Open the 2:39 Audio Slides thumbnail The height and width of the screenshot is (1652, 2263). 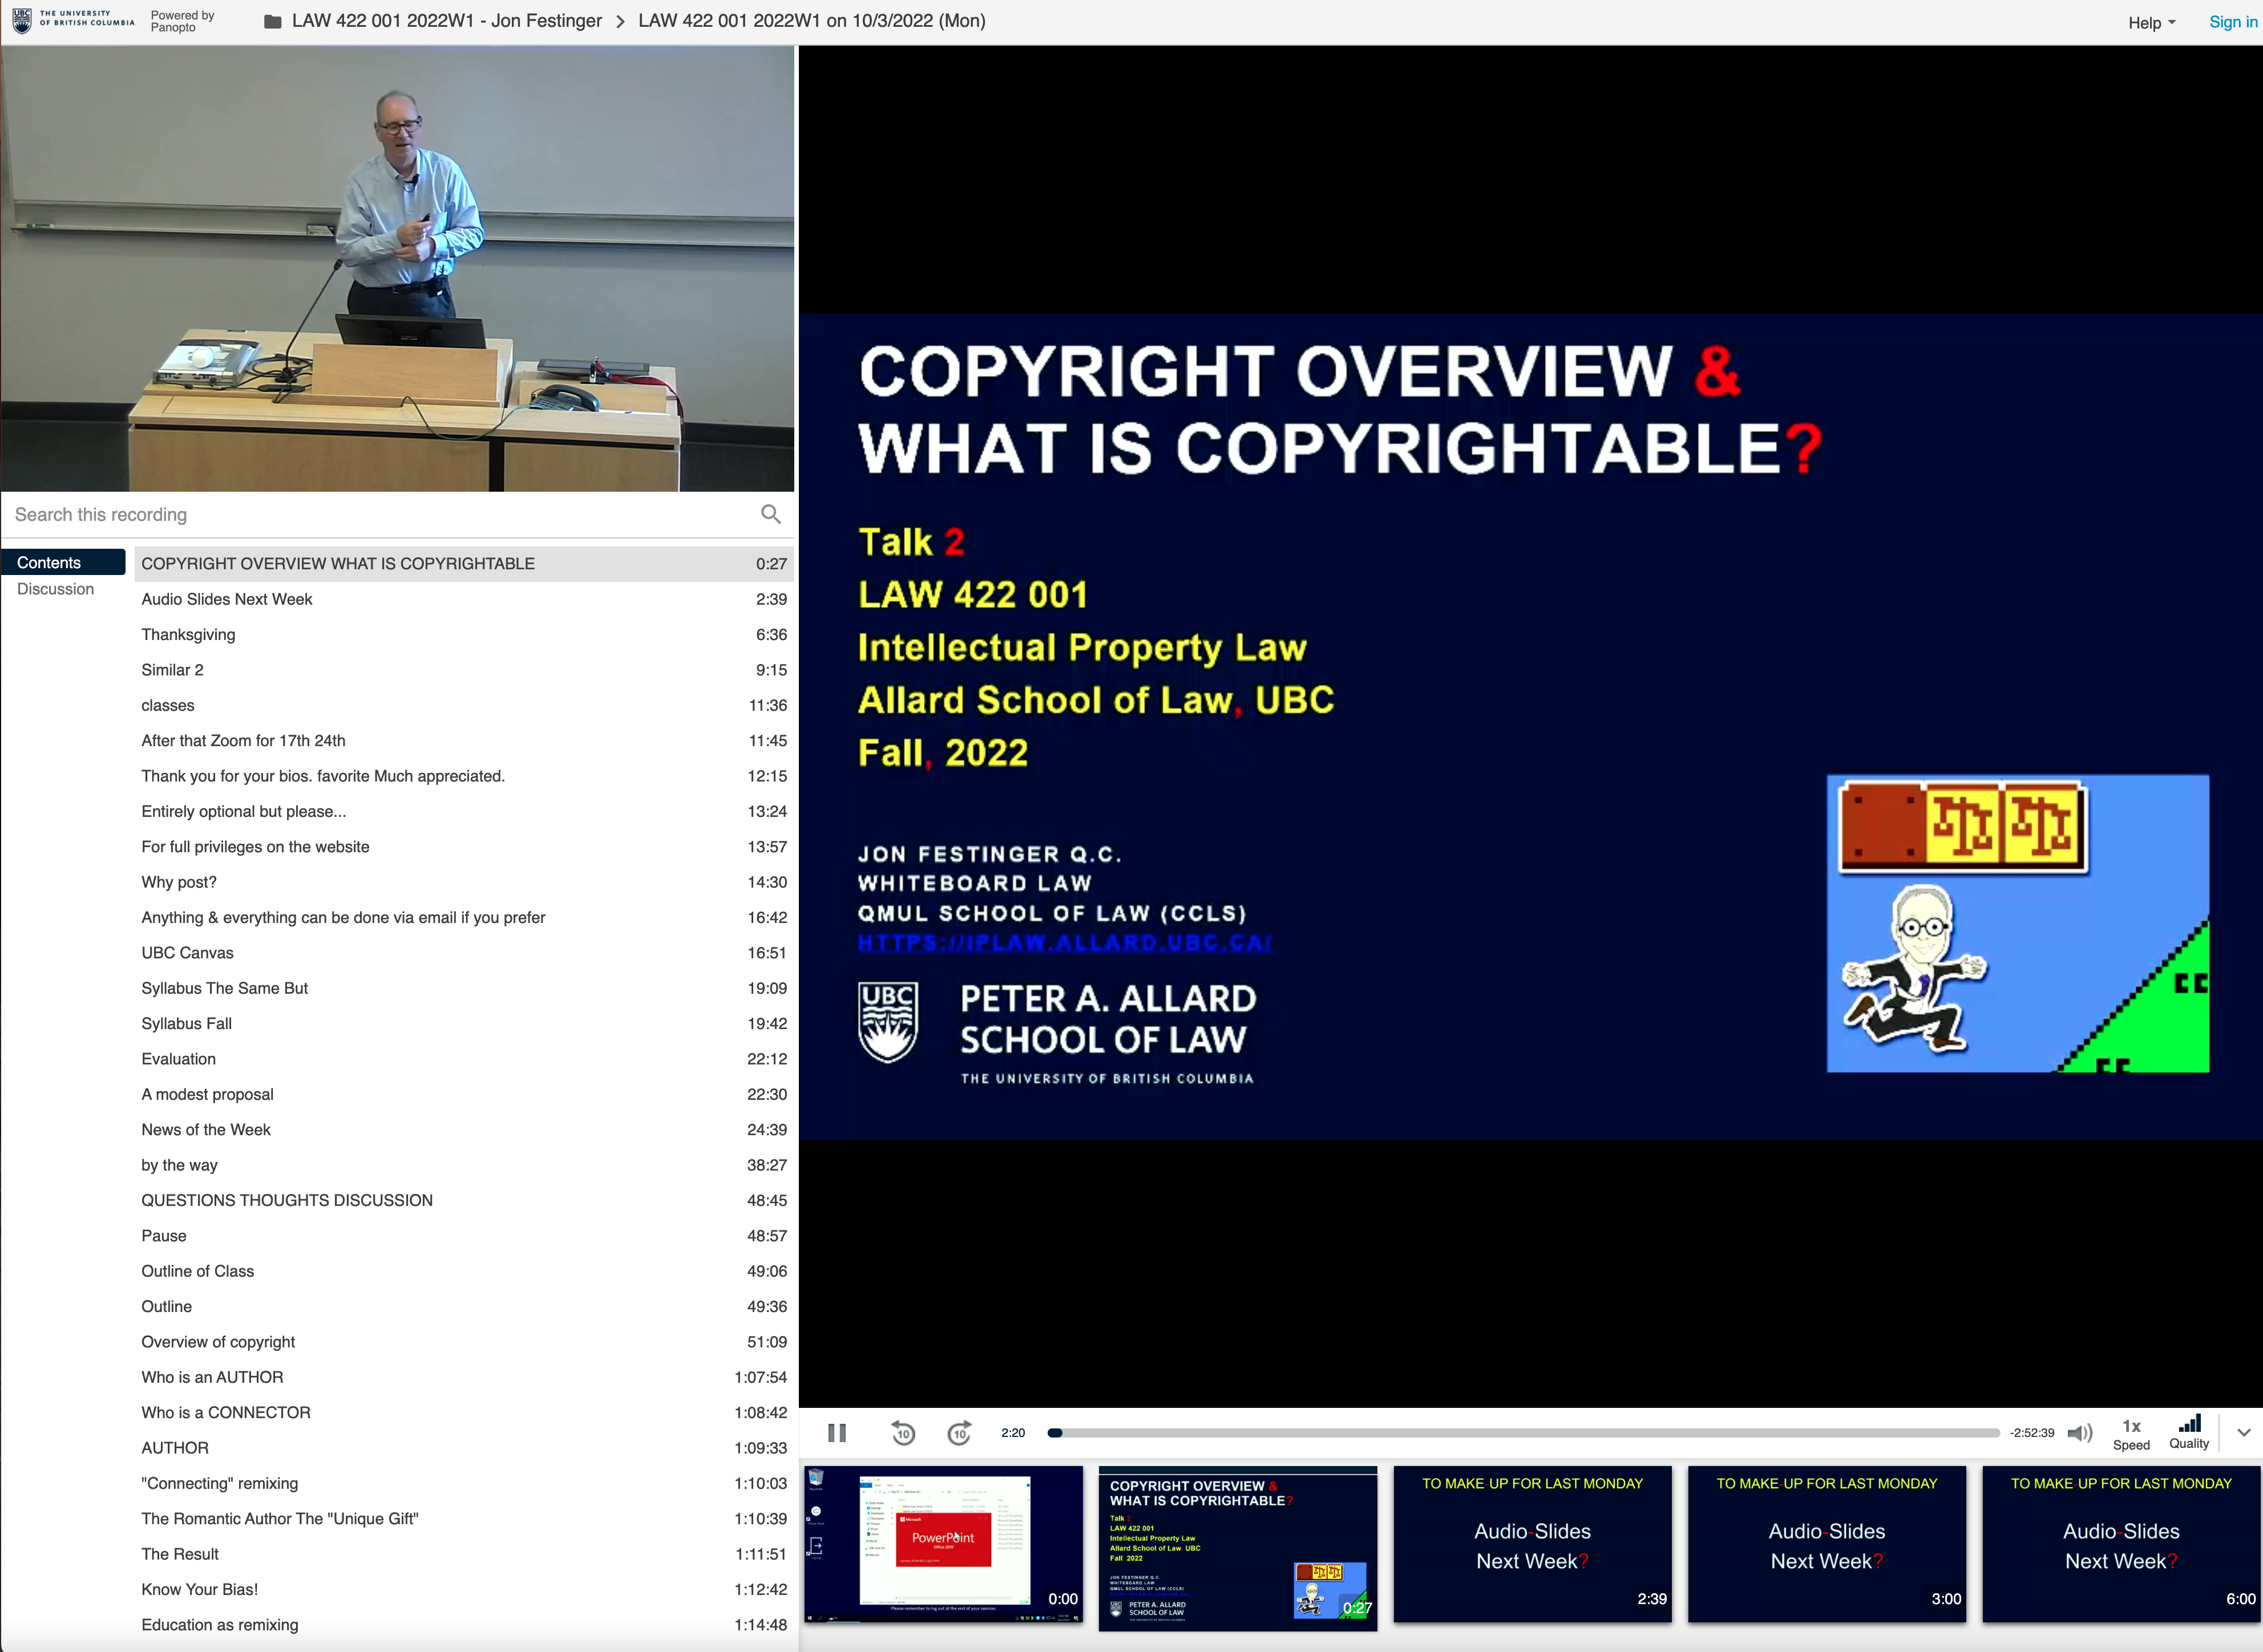1532,1544
